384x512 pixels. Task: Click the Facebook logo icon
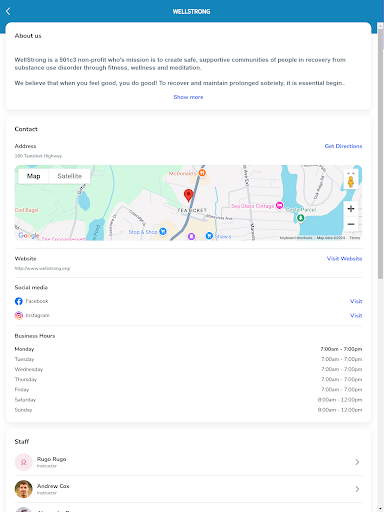point(19,301)
